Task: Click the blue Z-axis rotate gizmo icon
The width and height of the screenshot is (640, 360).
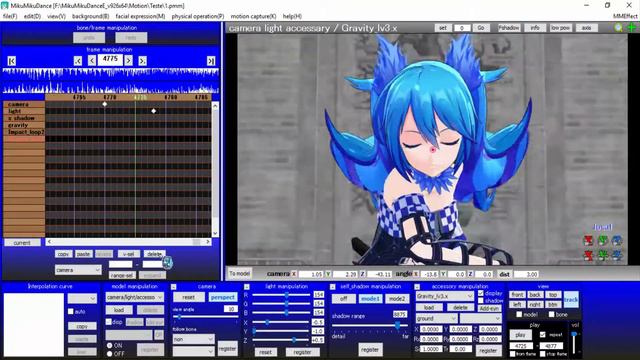Action: [617, 240]
